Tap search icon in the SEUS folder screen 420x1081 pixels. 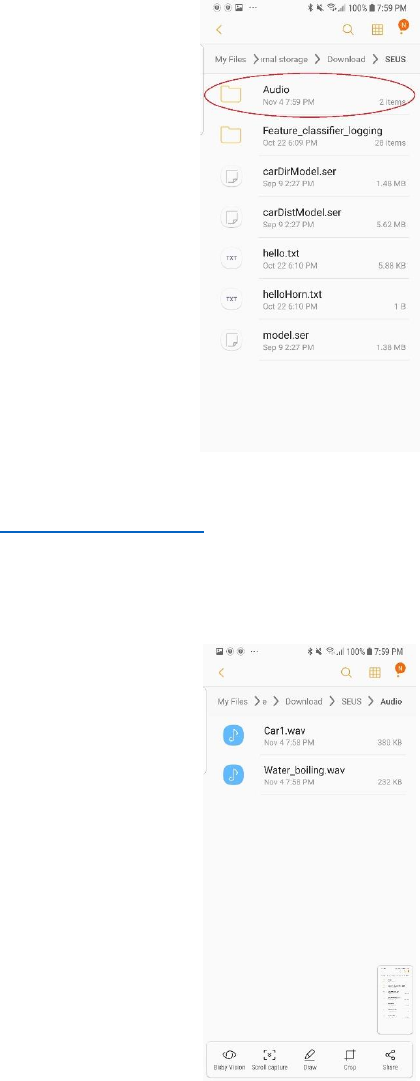pos(348,30)
